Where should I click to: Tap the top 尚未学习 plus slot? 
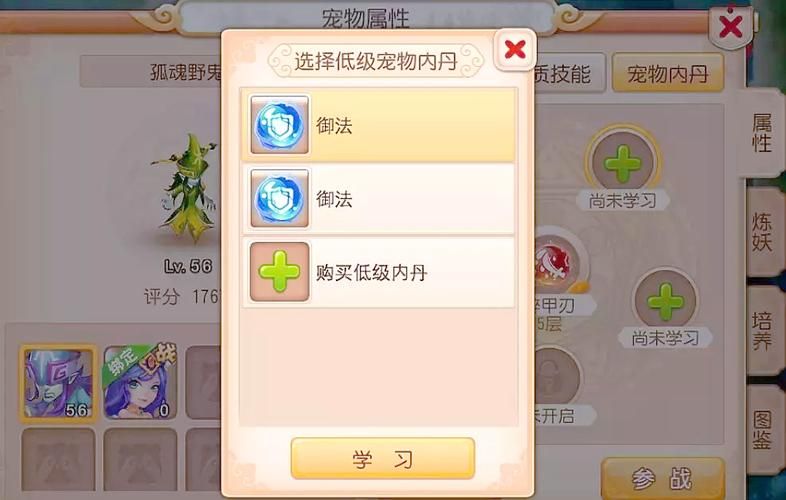[623, 163]
